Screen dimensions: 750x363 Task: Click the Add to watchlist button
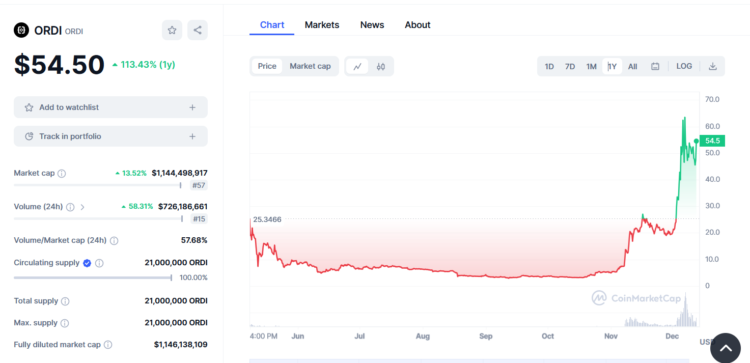pos(110,107)
